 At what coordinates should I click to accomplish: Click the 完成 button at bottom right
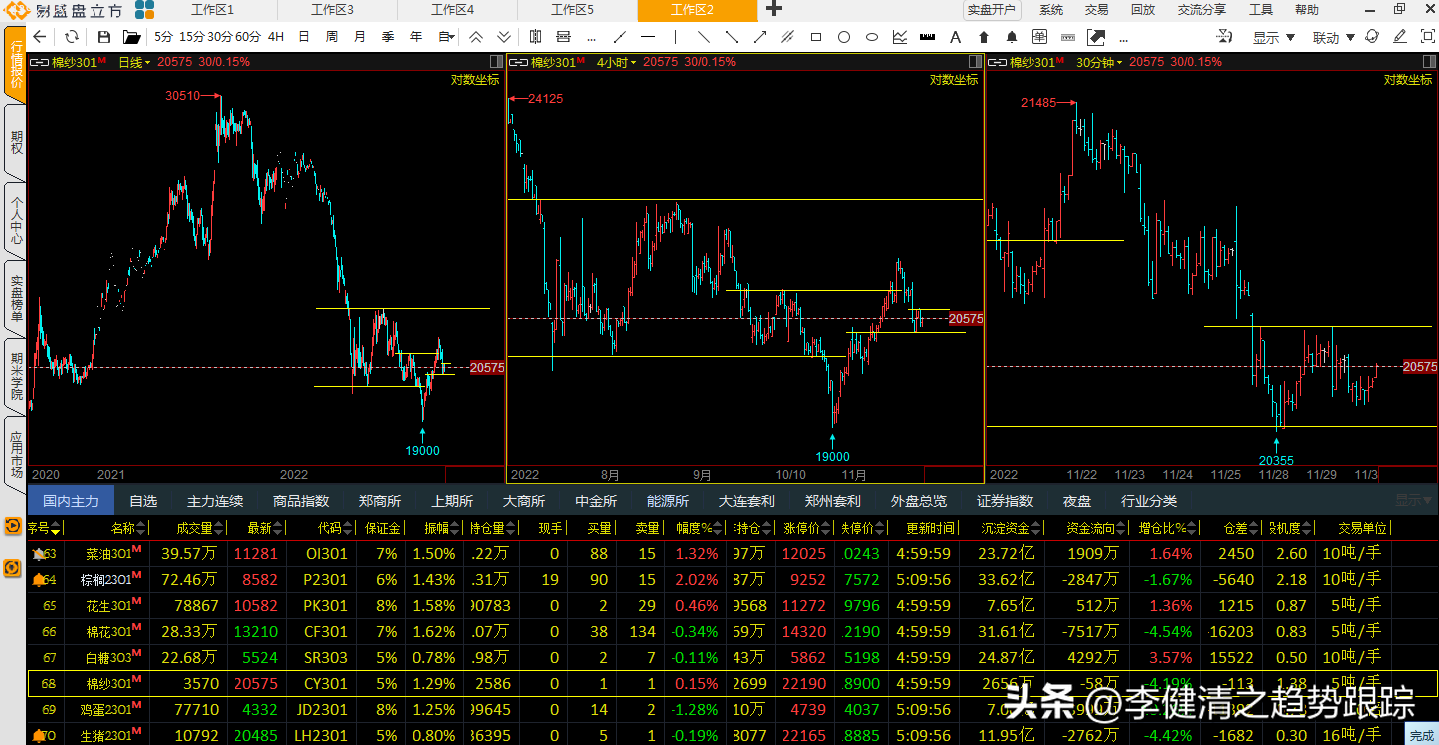(x=1421, y=736)
